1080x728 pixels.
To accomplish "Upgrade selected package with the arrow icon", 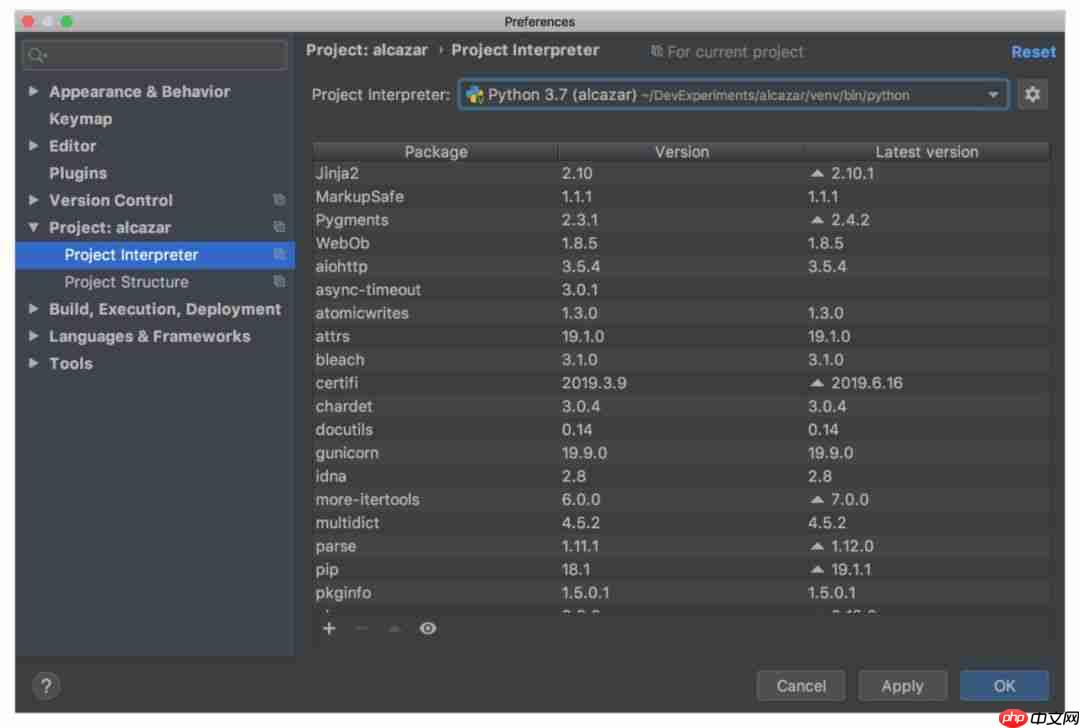I will coord(394,629).
